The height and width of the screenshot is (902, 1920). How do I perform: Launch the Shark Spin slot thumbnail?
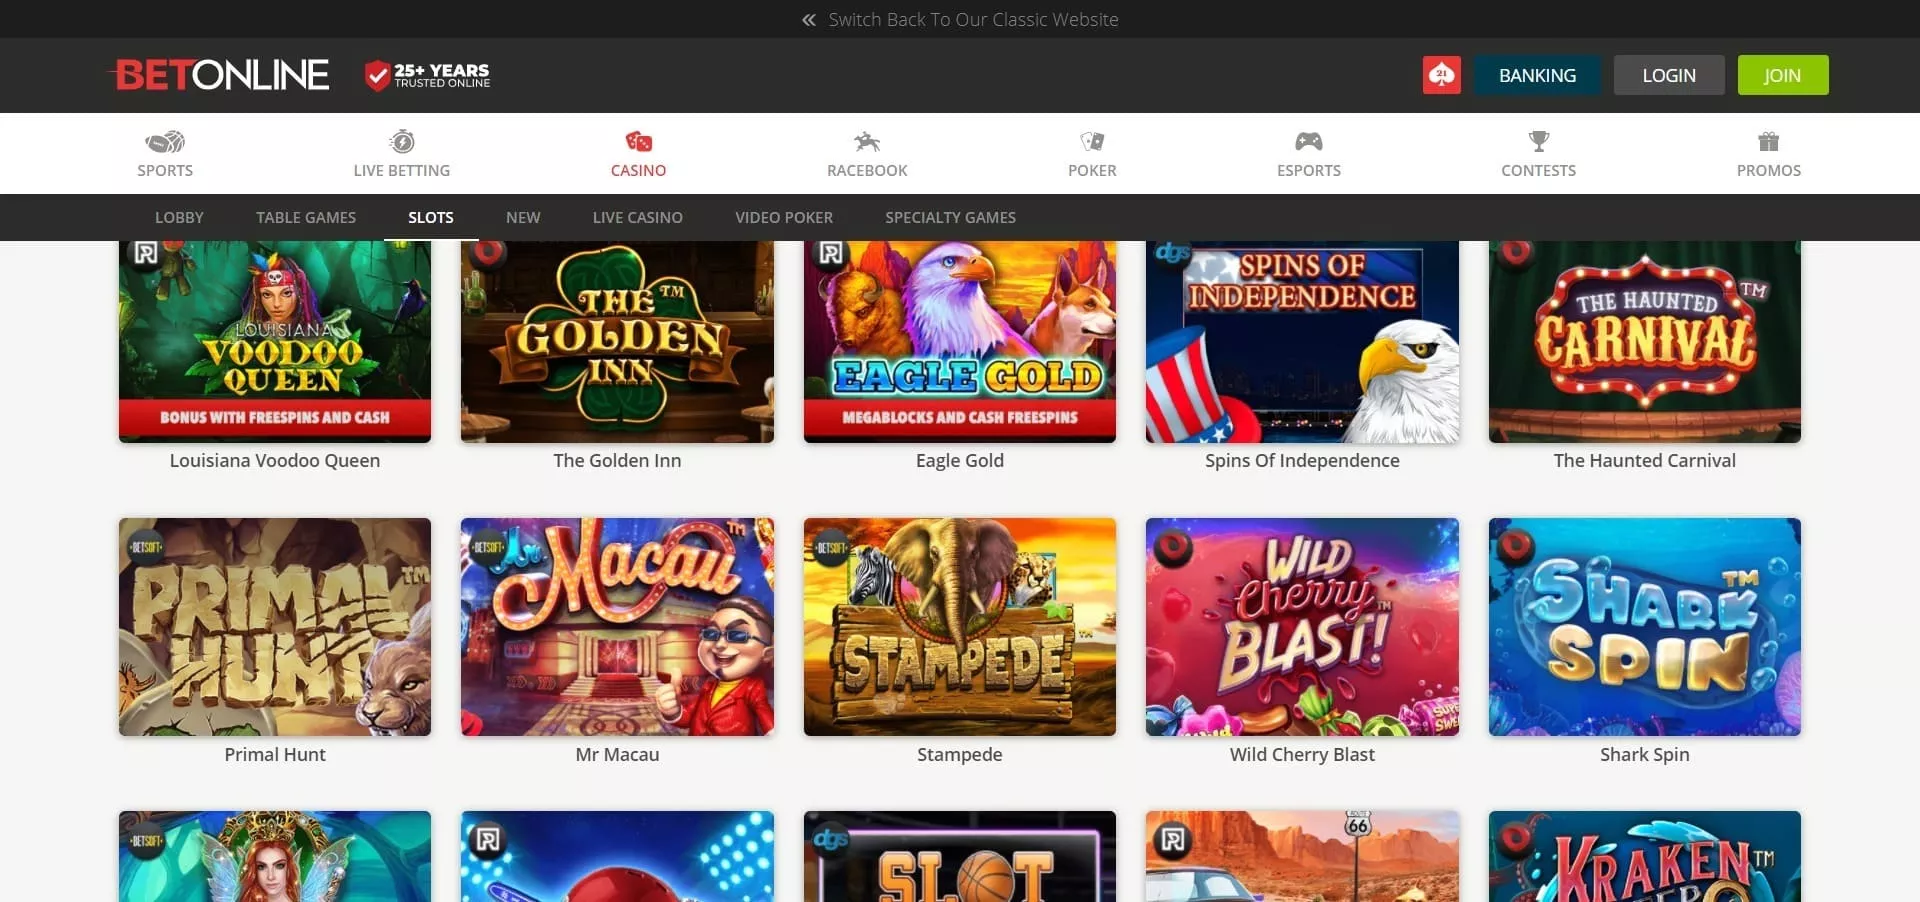(1644, 627)
